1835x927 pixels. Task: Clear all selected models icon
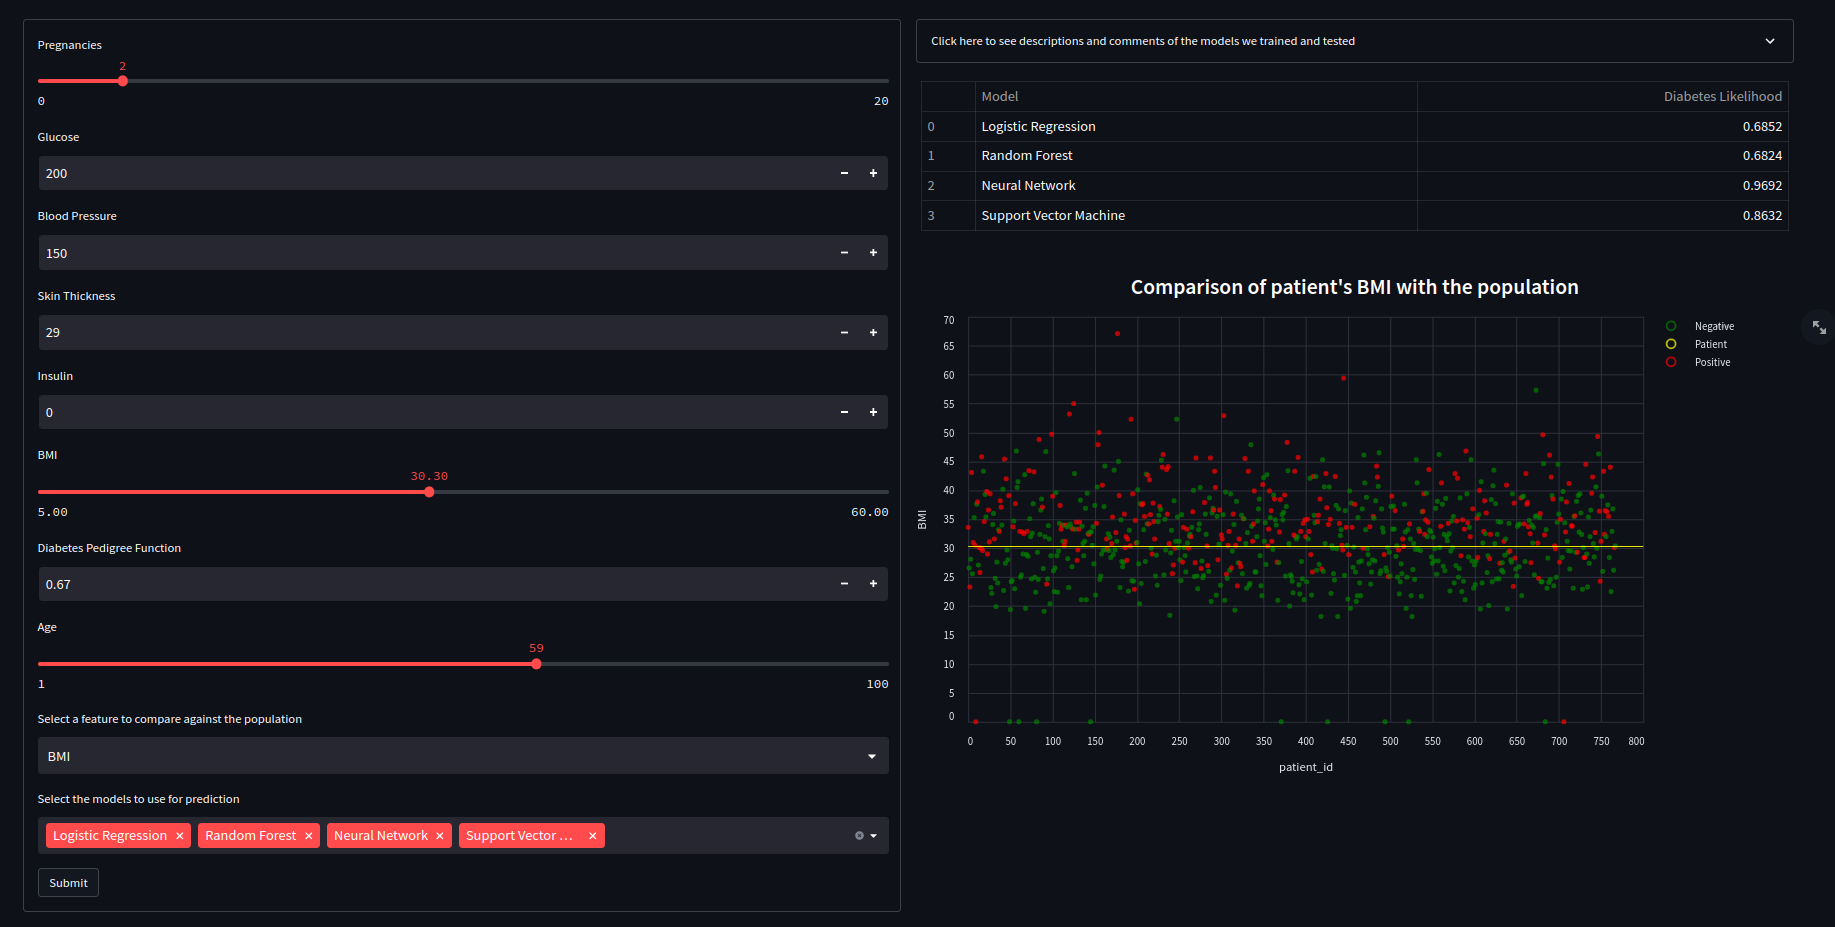(858, 836)
